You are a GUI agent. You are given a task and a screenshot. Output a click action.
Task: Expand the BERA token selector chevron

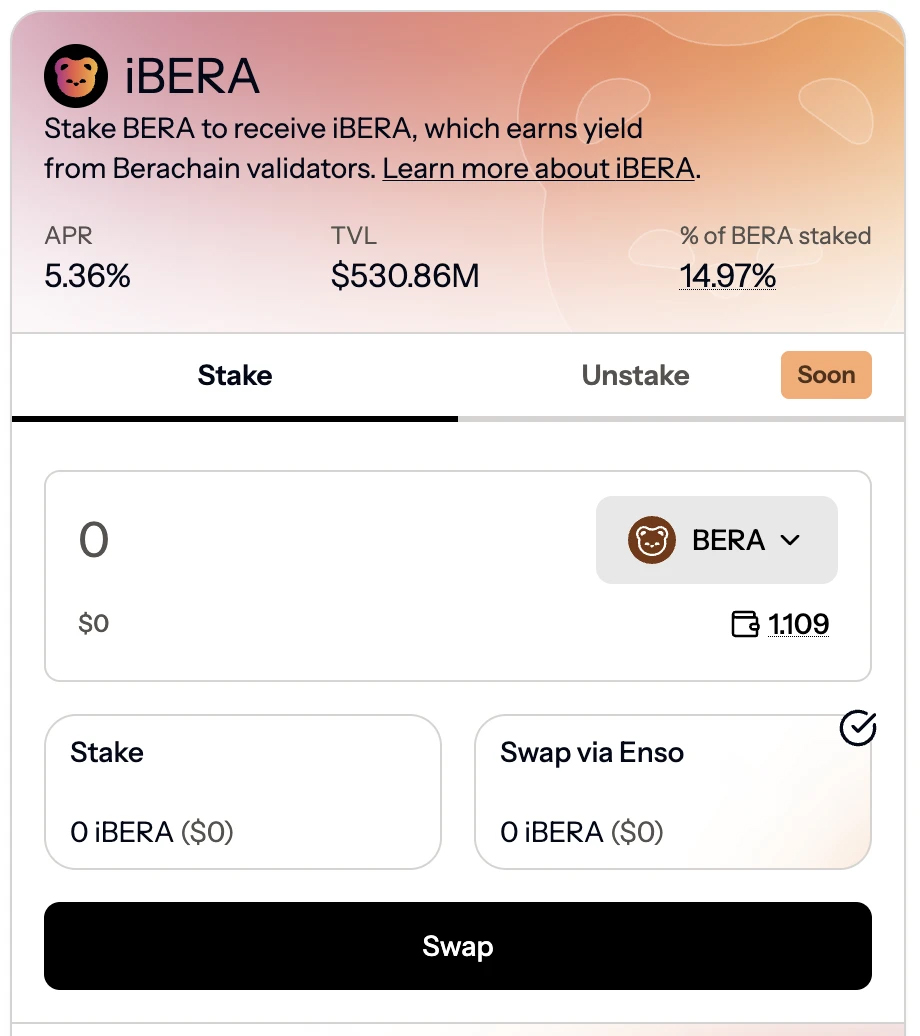[x=790, y=540]
